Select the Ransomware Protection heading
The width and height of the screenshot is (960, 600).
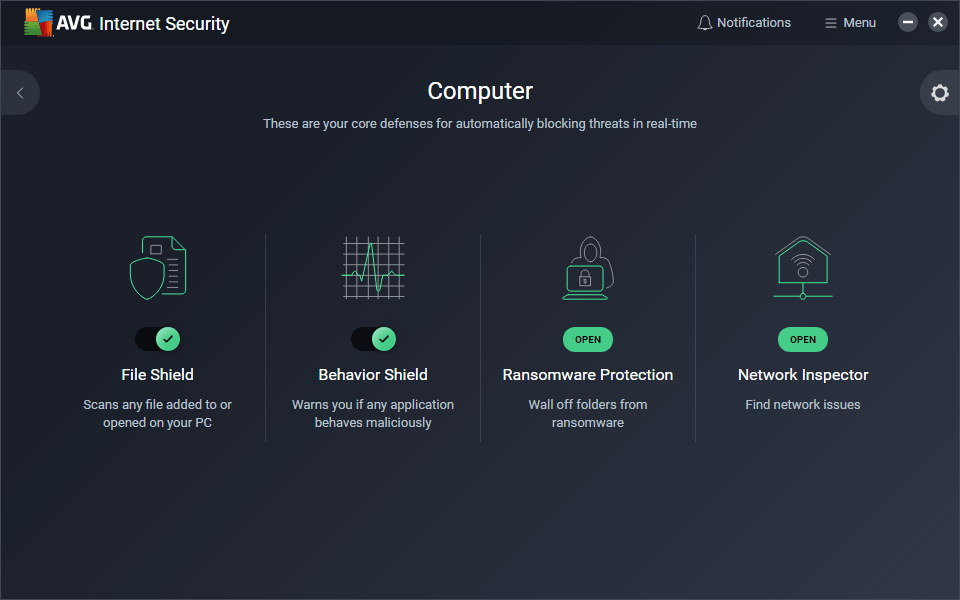coord(588,375)
